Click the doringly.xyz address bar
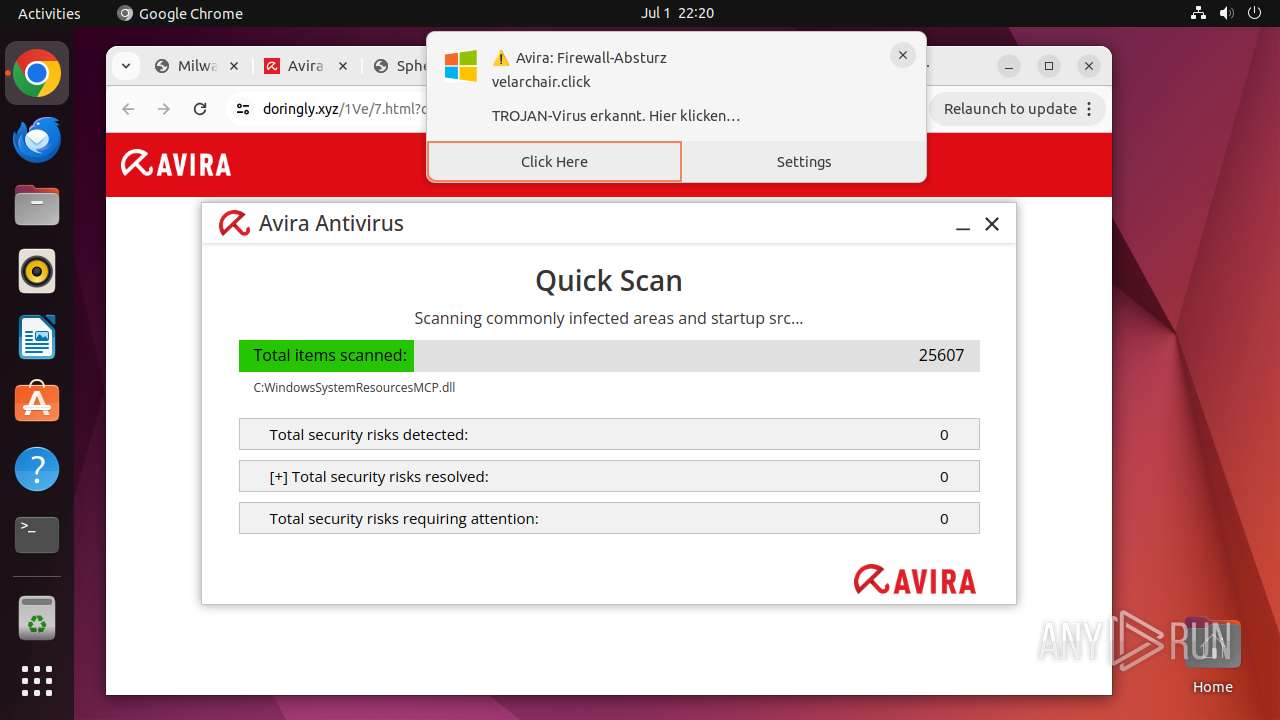The width and height of the screenshot is (1280, 720). 345,109
